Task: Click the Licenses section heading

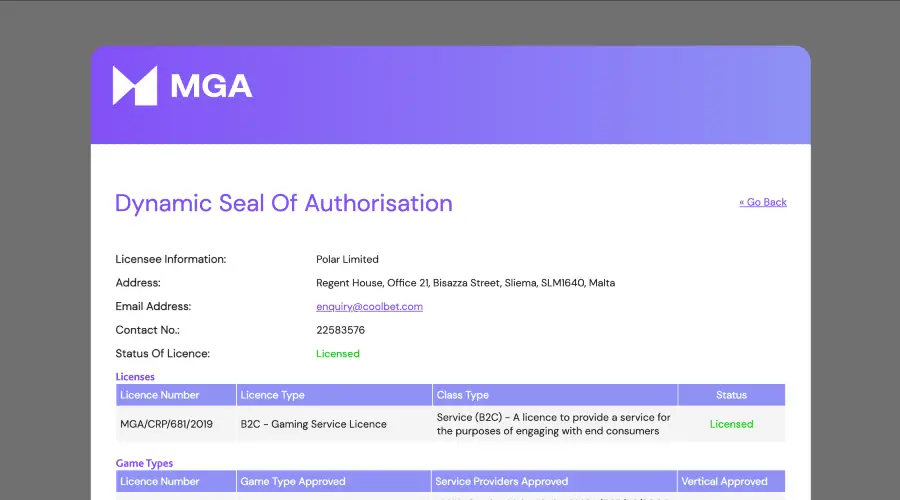Action: [135, 377]
